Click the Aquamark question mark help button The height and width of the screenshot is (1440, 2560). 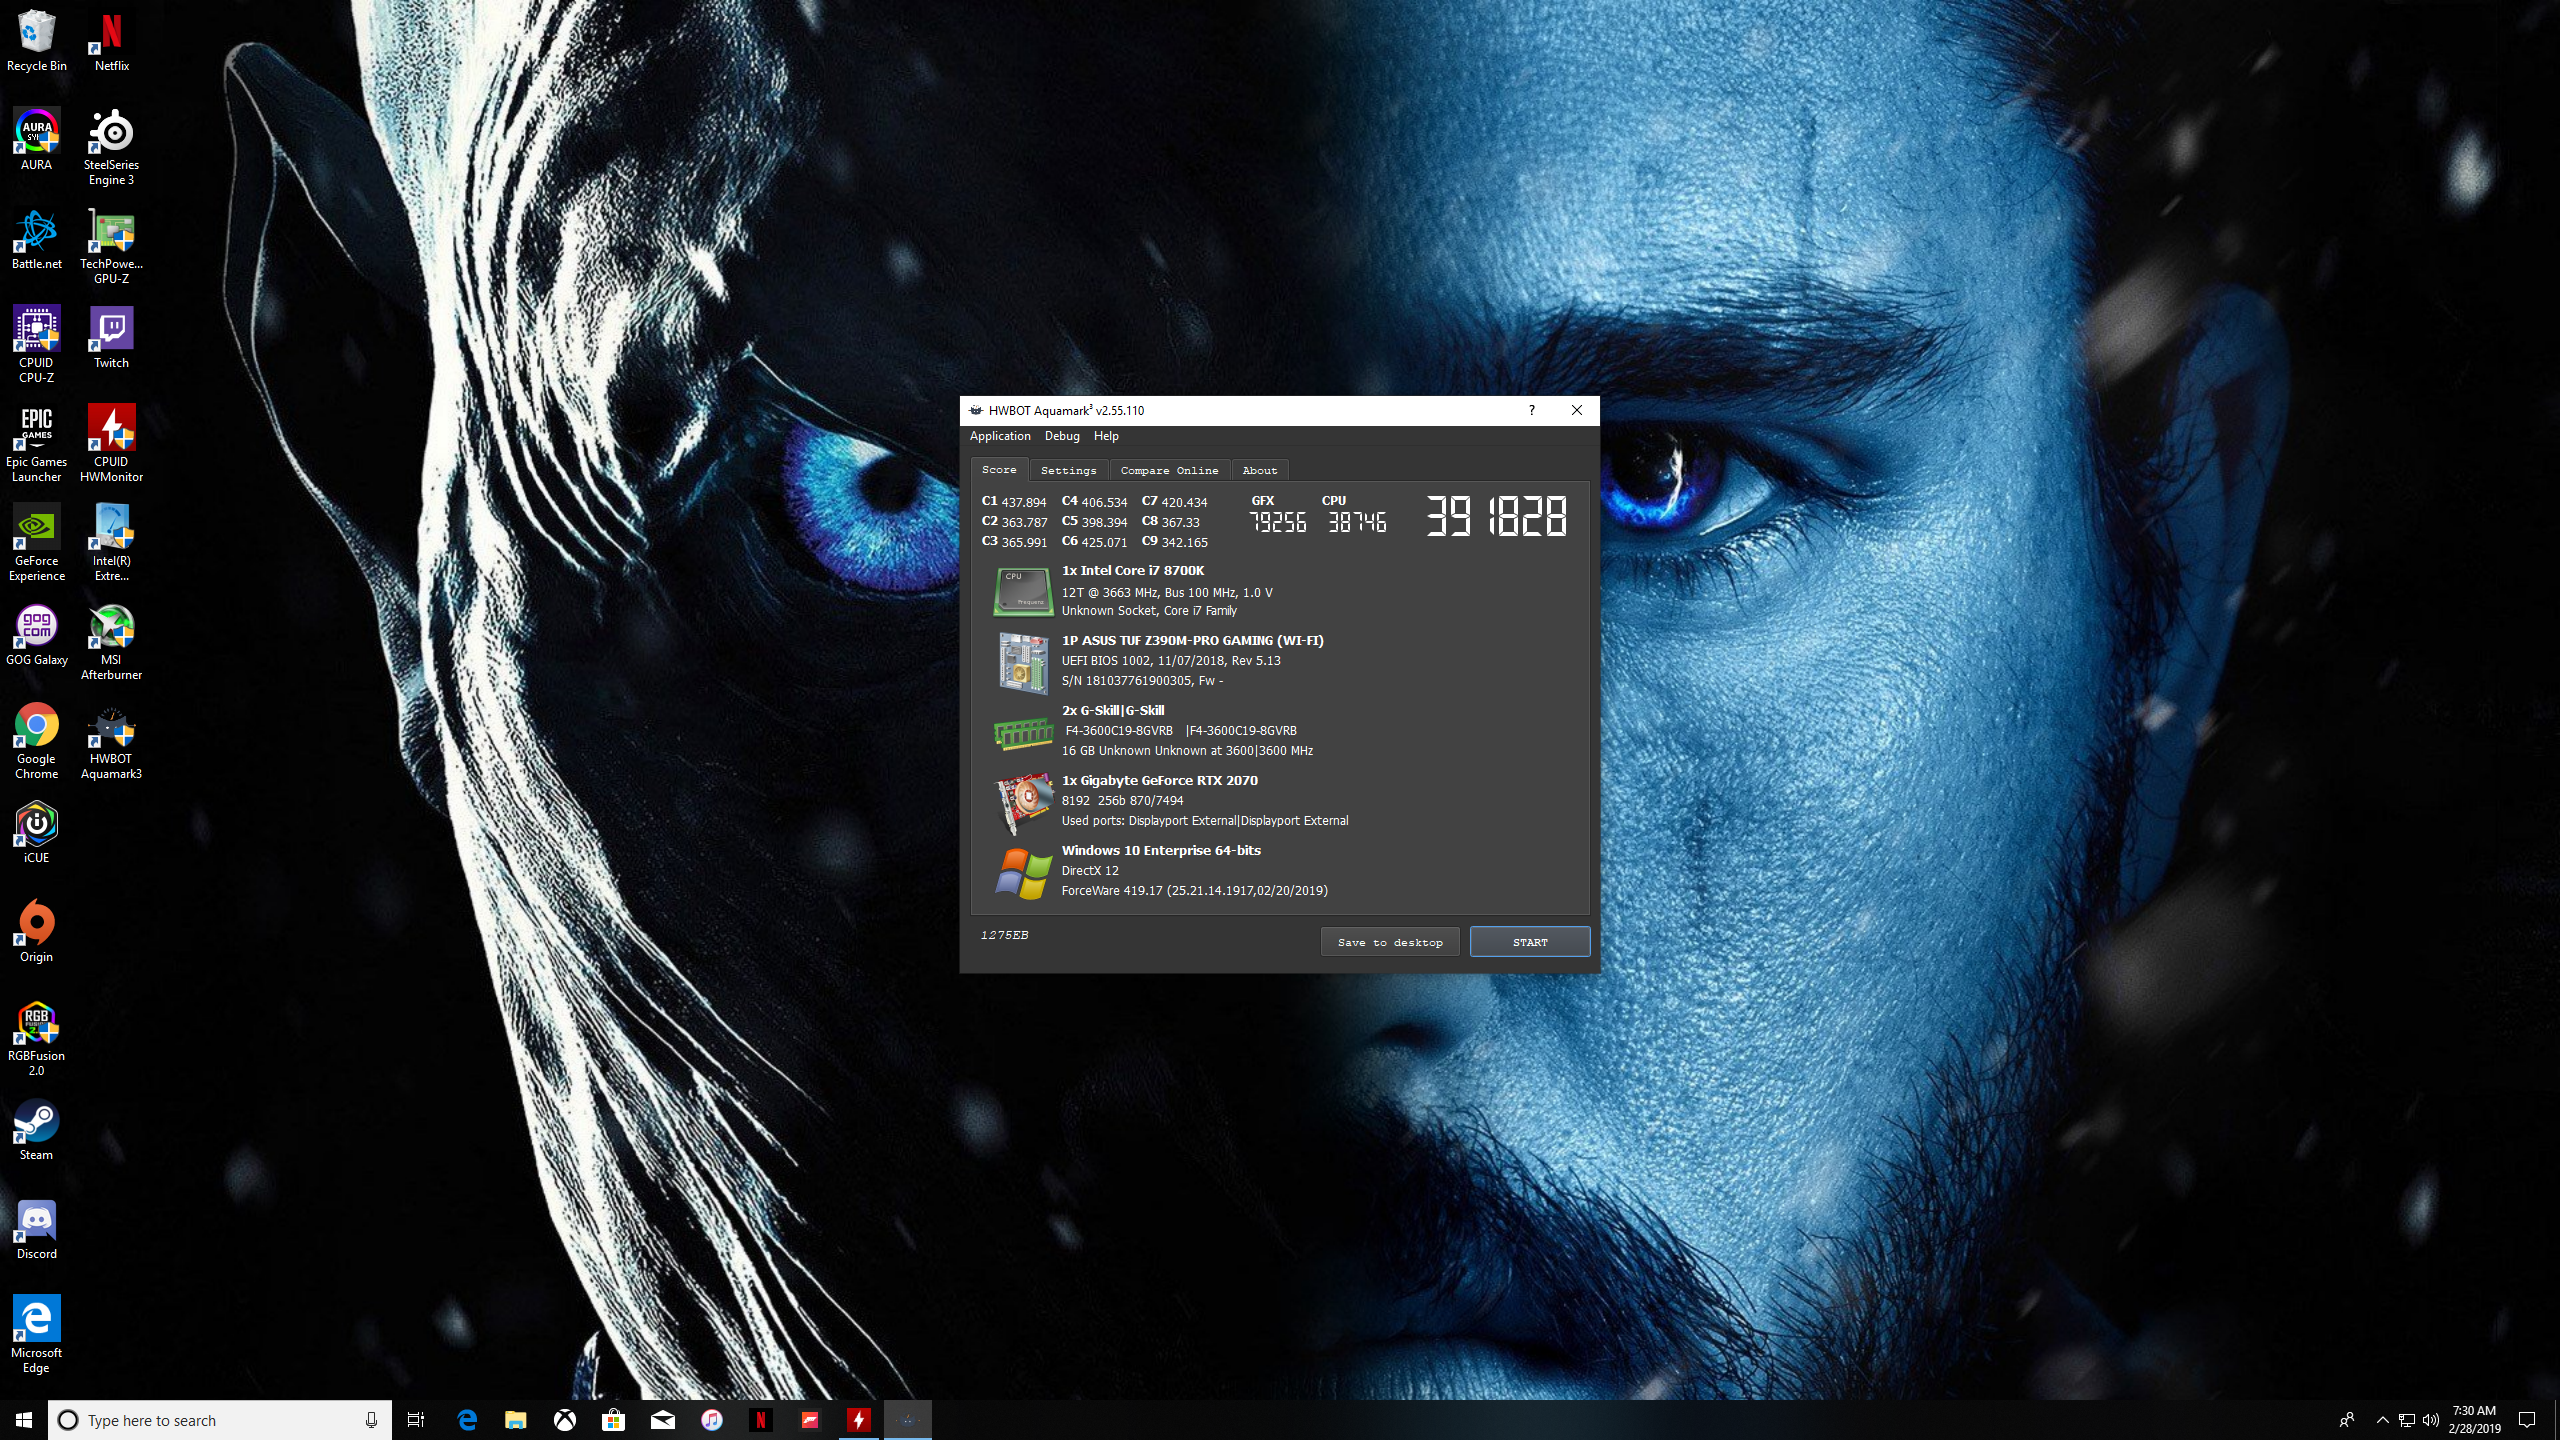pos(1531,410)
